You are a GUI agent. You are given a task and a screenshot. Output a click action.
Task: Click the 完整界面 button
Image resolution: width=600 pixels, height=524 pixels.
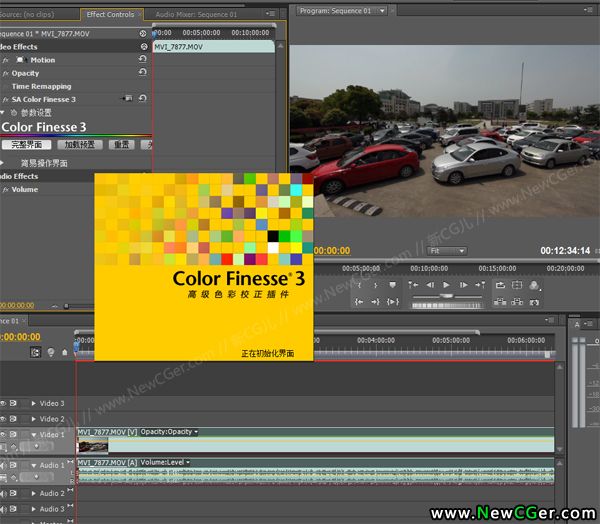click(26, 145)
